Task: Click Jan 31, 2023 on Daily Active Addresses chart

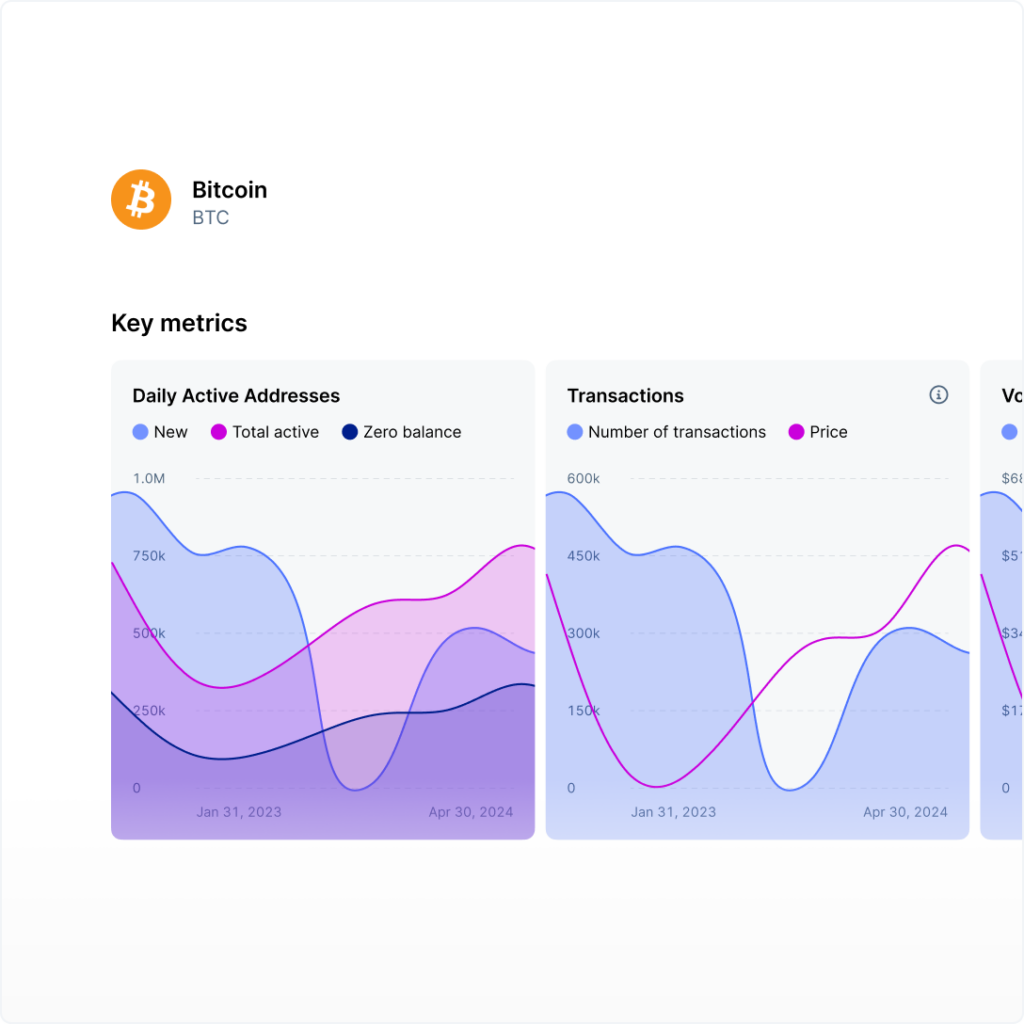Action: (x=239, y=812)
